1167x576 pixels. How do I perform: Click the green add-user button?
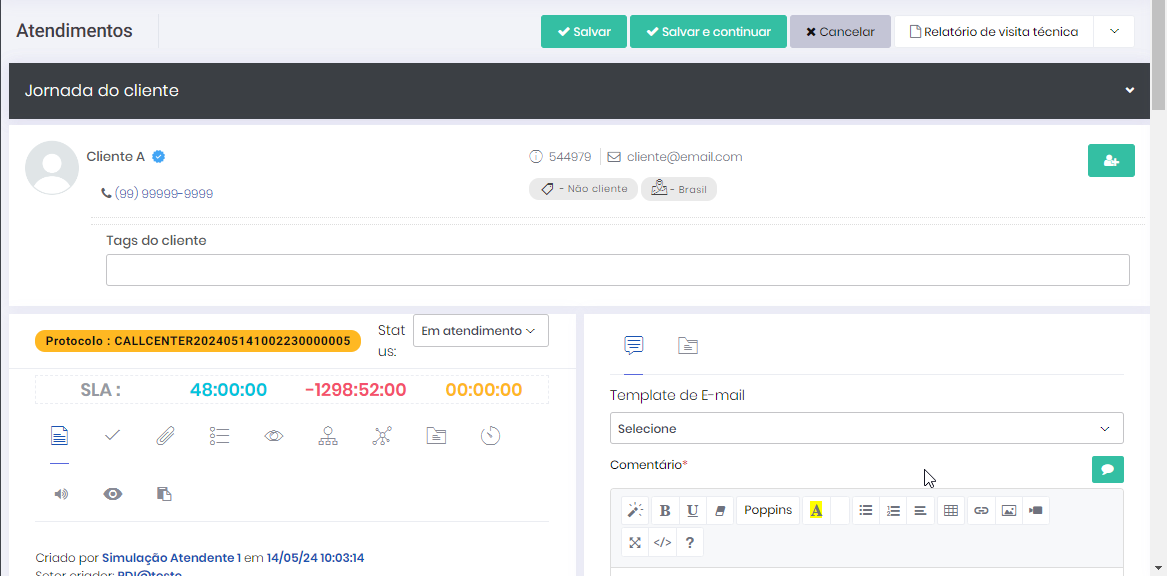click(x=1111, y=161)
